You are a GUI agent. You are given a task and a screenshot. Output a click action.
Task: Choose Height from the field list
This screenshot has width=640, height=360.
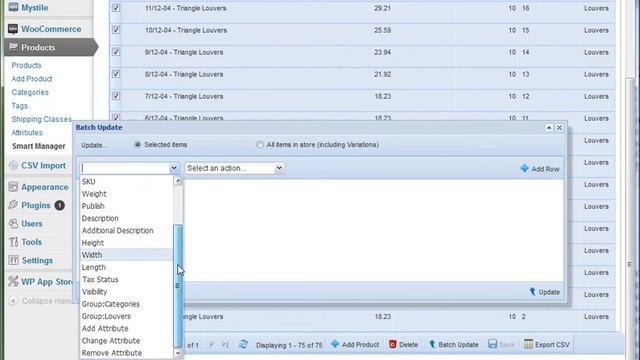click(x=126, y=243)
